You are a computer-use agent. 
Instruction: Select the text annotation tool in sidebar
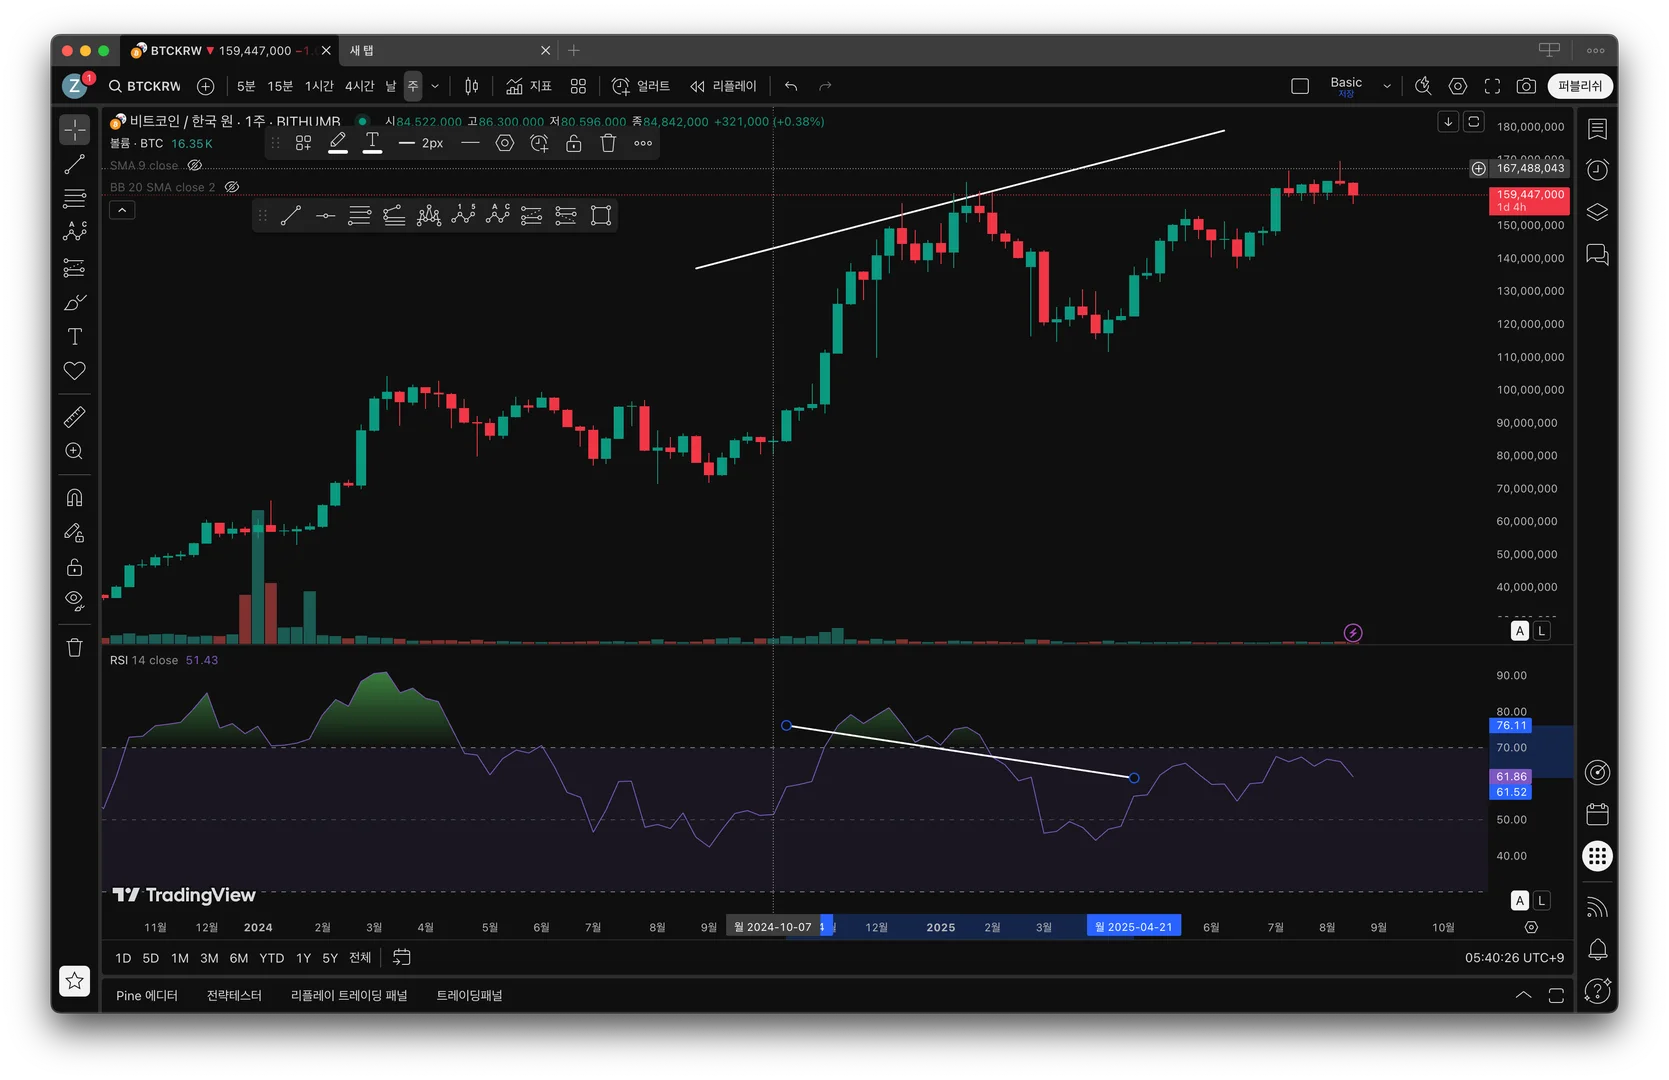[75, 336]
